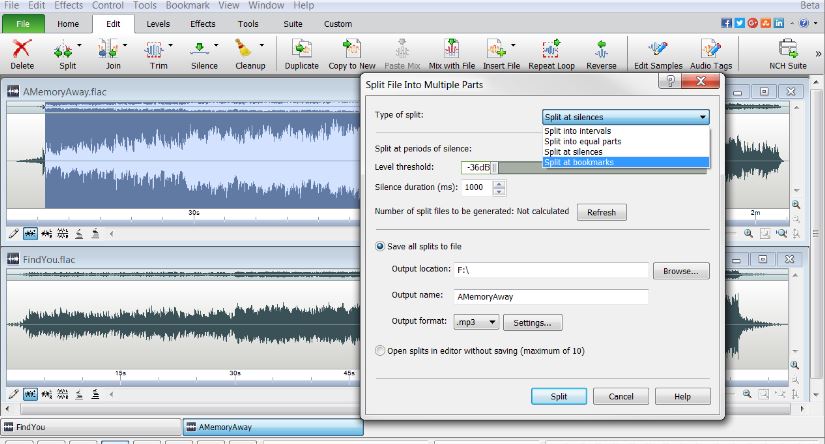
Task: Toggle waveform view button in FindYou window
Action: pyautogui.click(x=31, y=394)
